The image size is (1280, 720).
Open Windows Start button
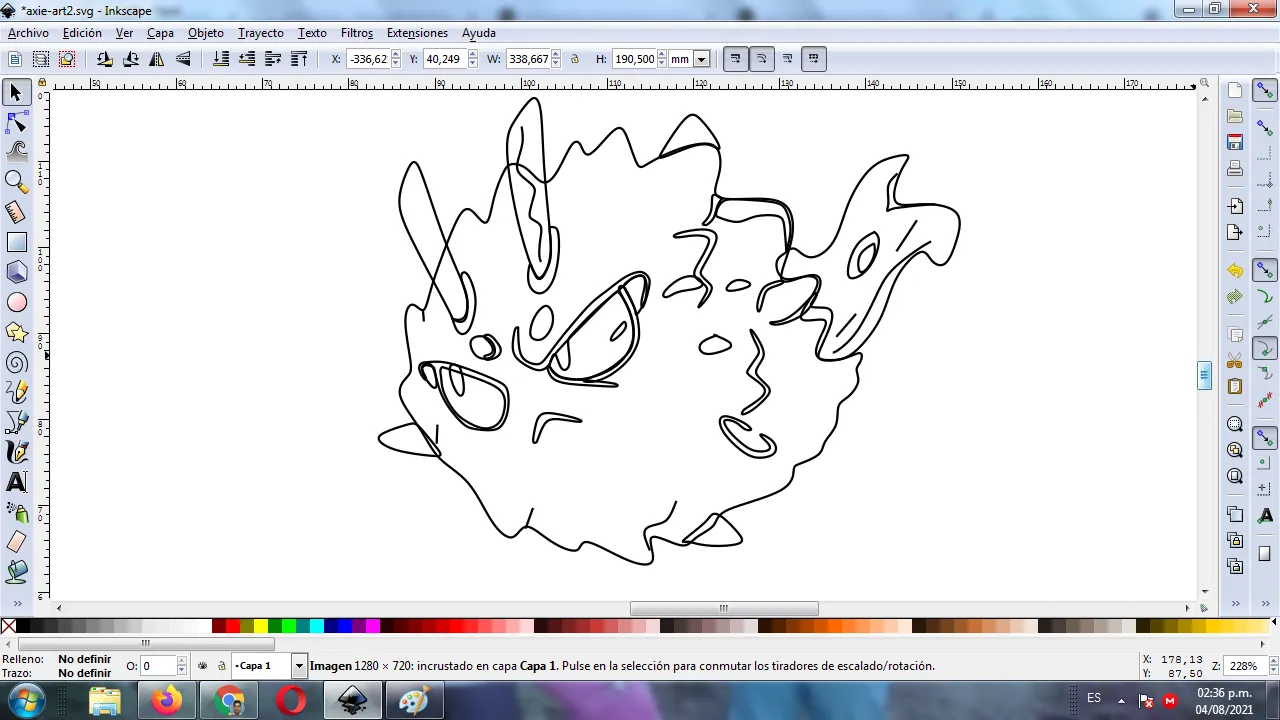(x=26, y=700)
